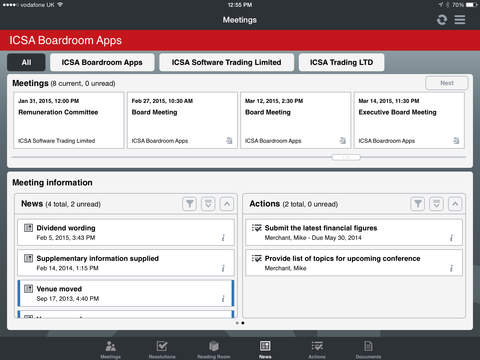
Task: Select the ICSA Boardroom Apps filter tab
Action: pyautogui.click(x=102, y=62)
